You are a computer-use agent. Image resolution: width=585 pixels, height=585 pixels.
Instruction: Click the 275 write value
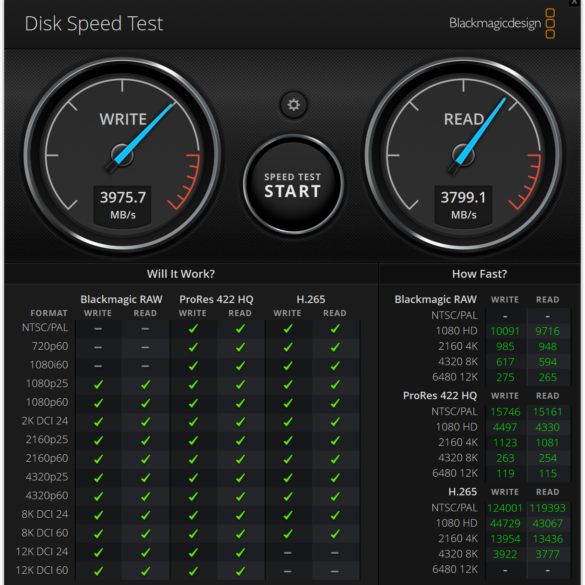click(x=505, y=377)
